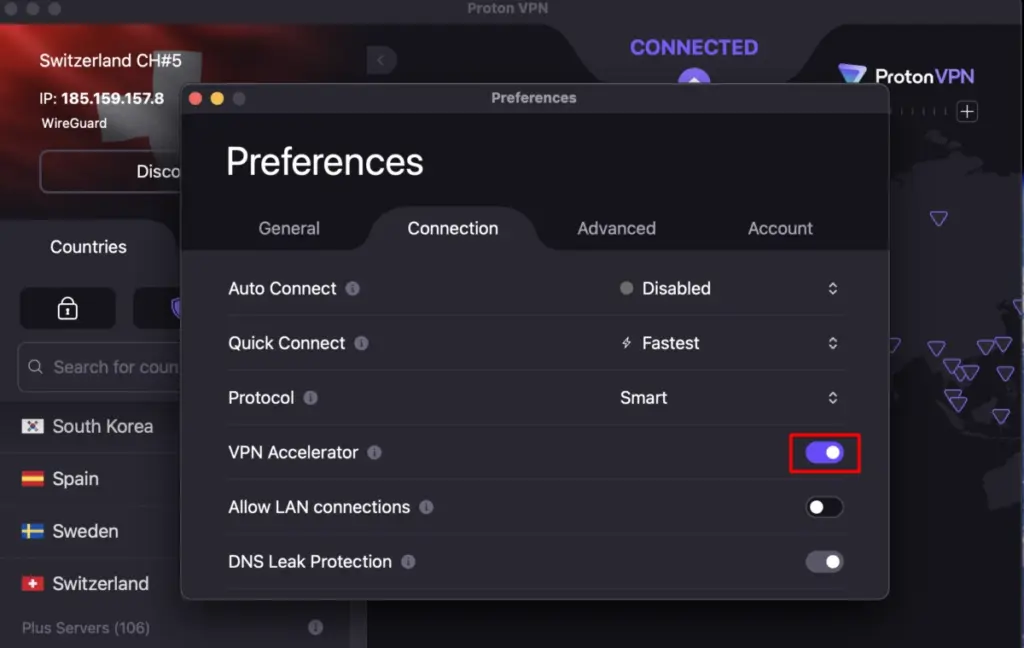1024x648 pixels.
Task: Click the info icon beside Quick Connect
Action: 361,343
